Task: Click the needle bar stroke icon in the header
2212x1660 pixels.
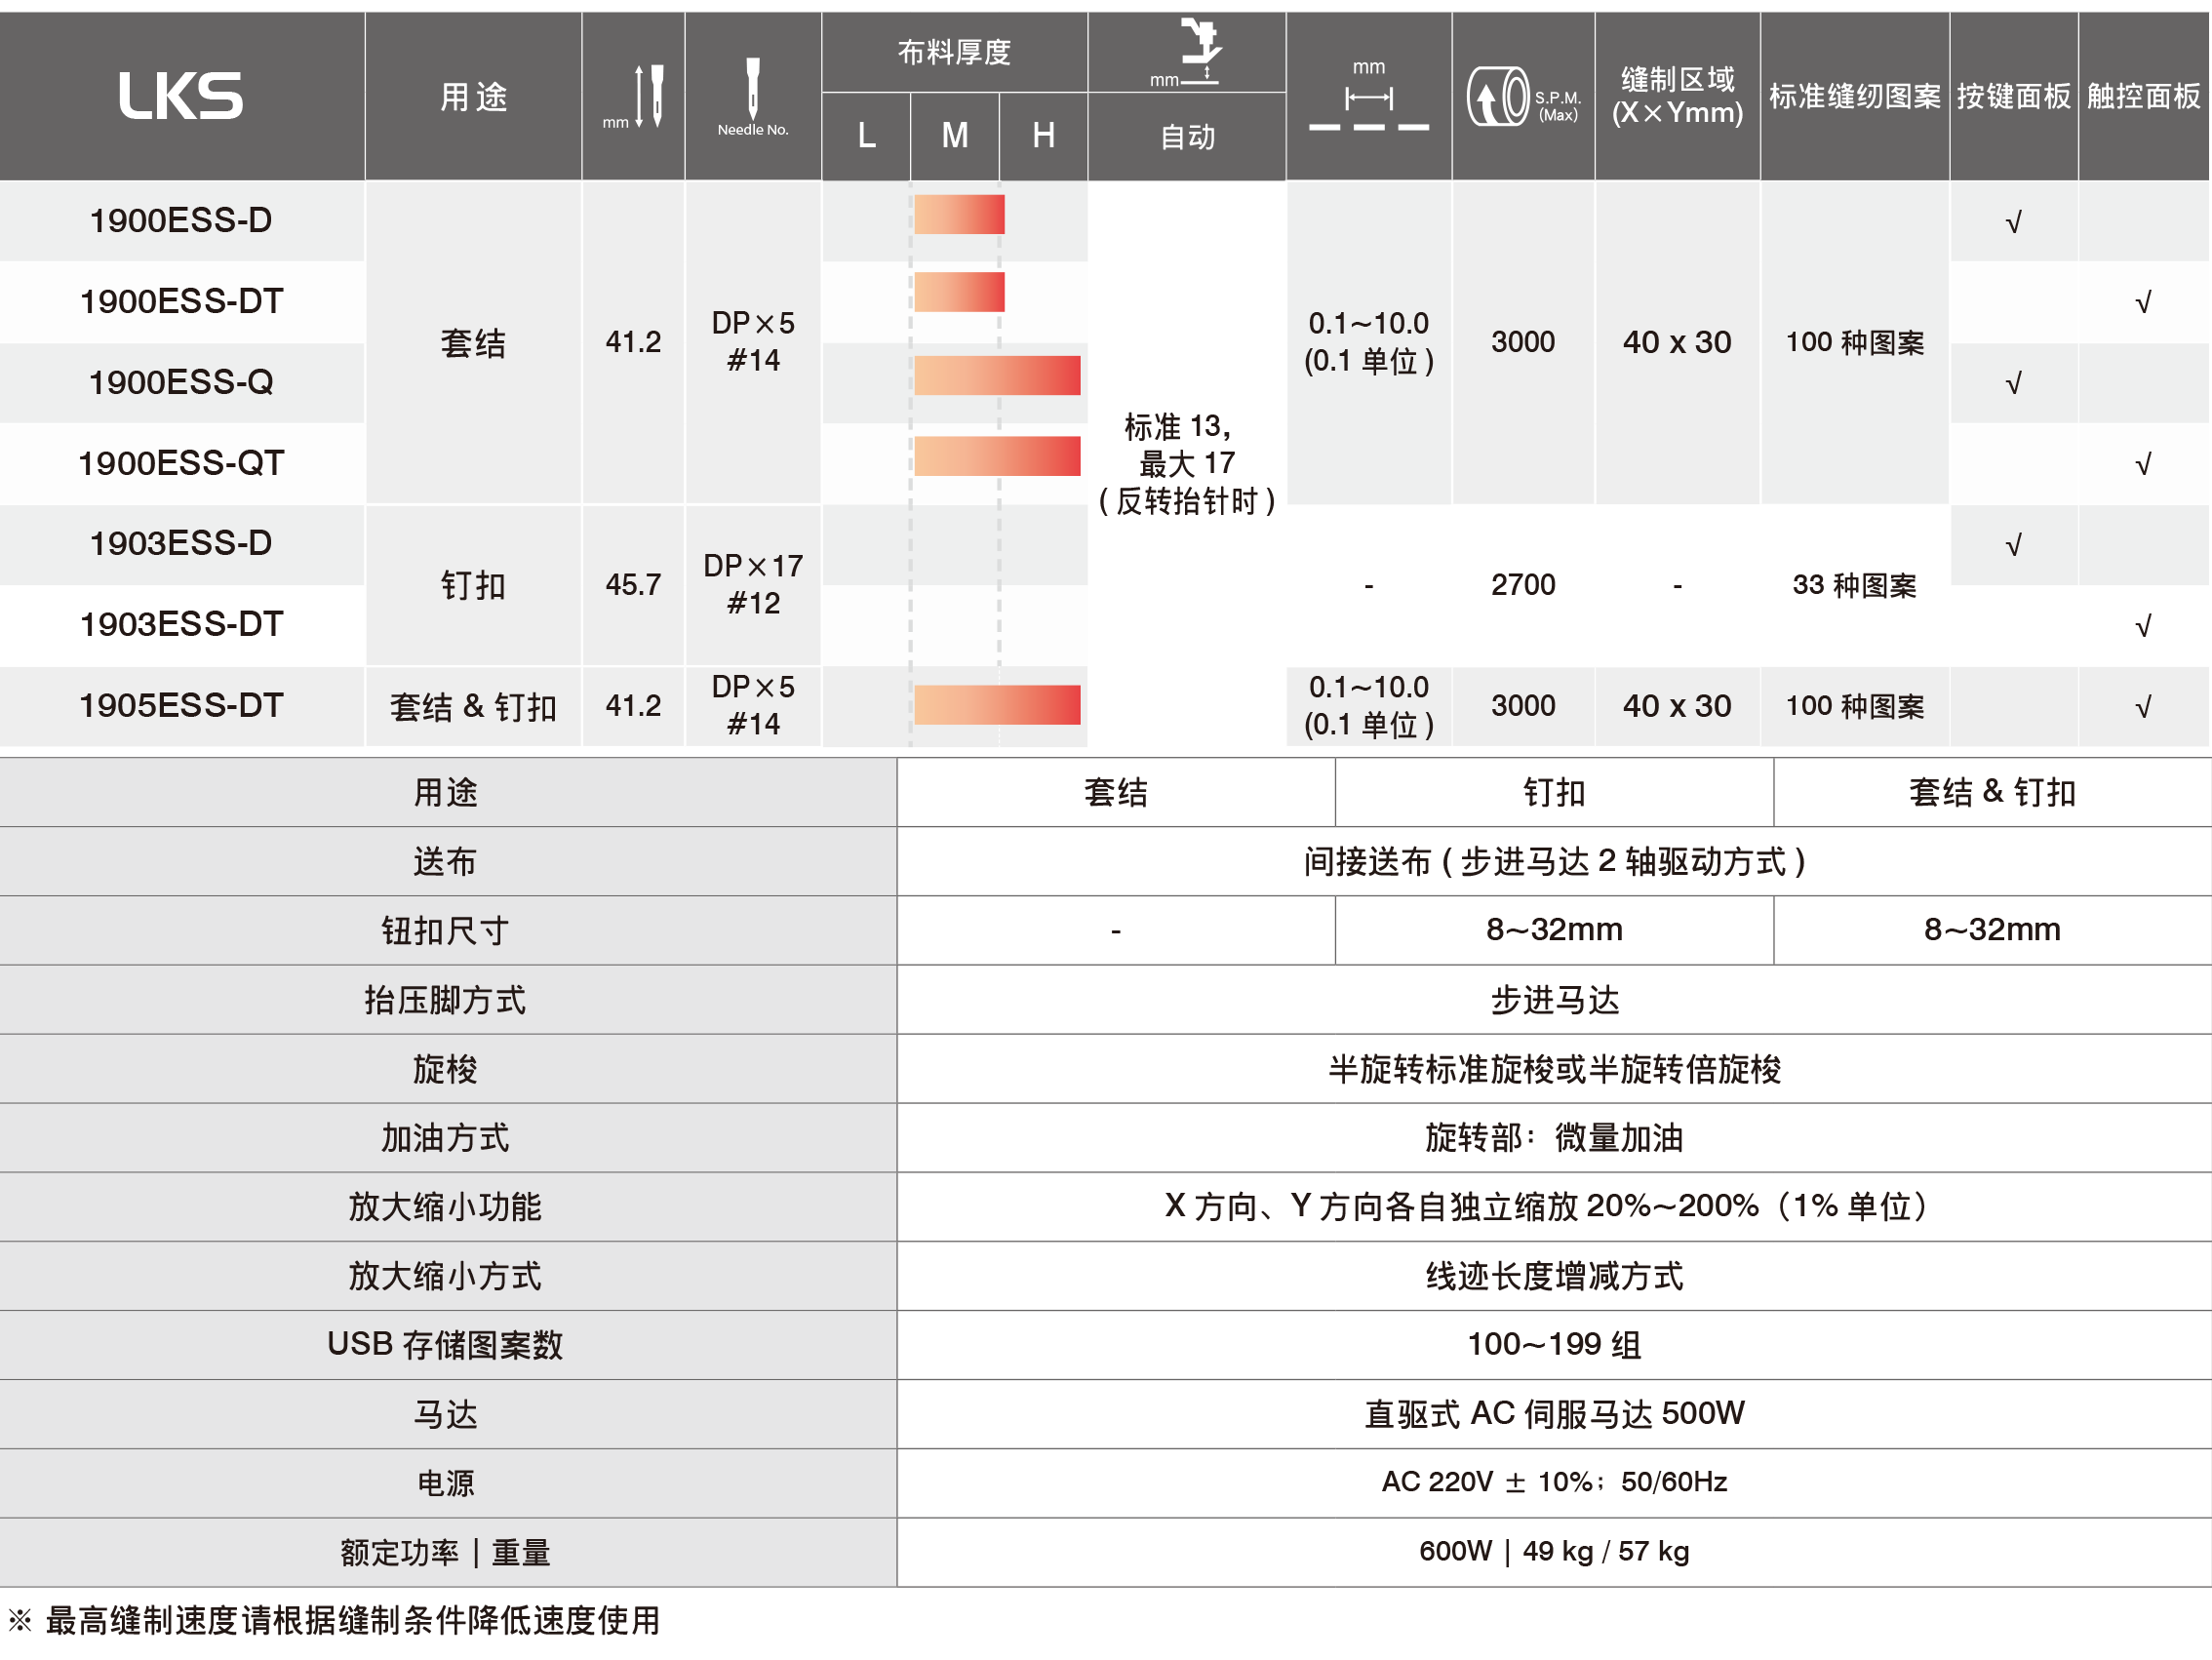Action: [x=634, y=97]
